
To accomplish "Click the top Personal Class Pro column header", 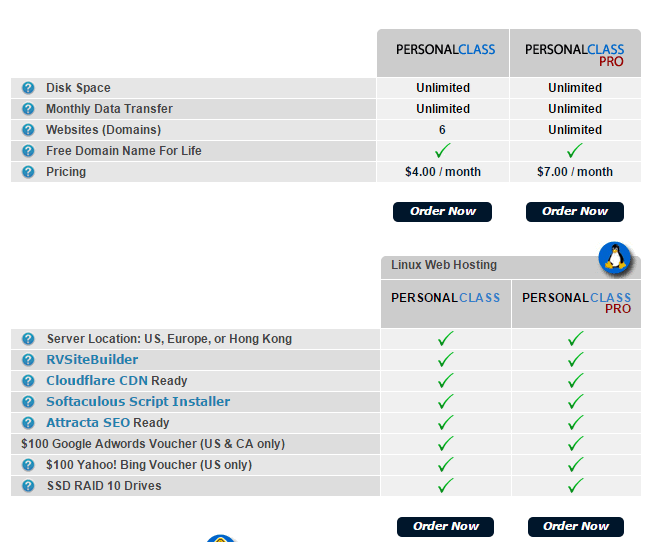I will click(x=575, y=53).
